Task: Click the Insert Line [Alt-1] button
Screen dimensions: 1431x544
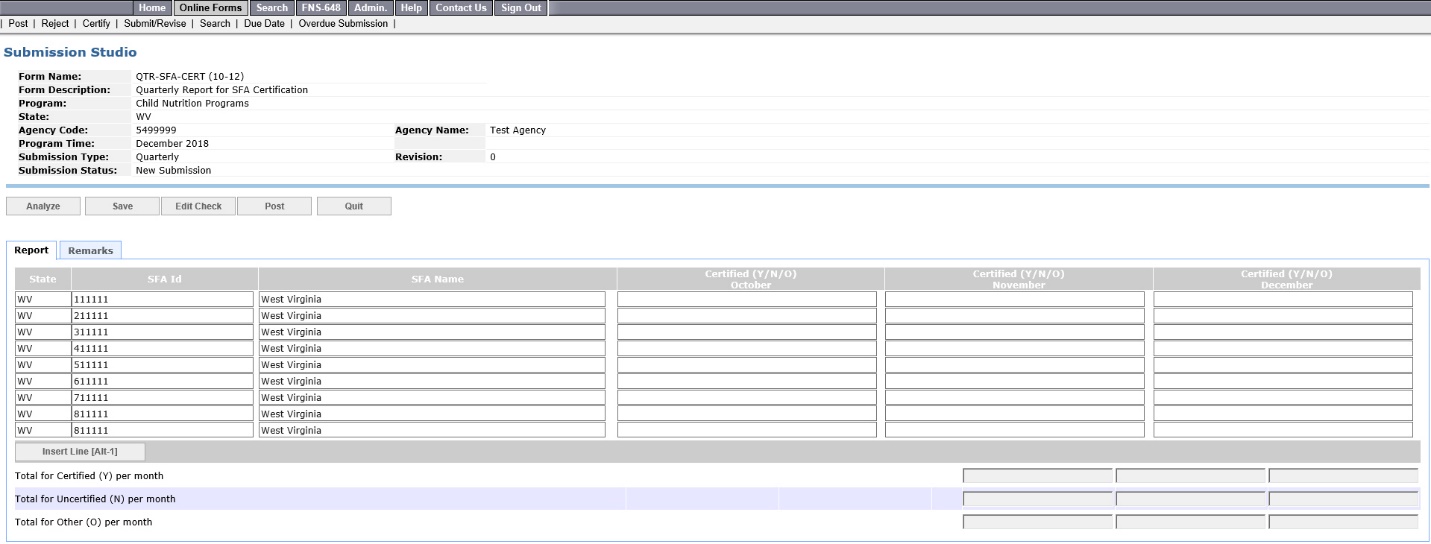Action: pos(81,452)
